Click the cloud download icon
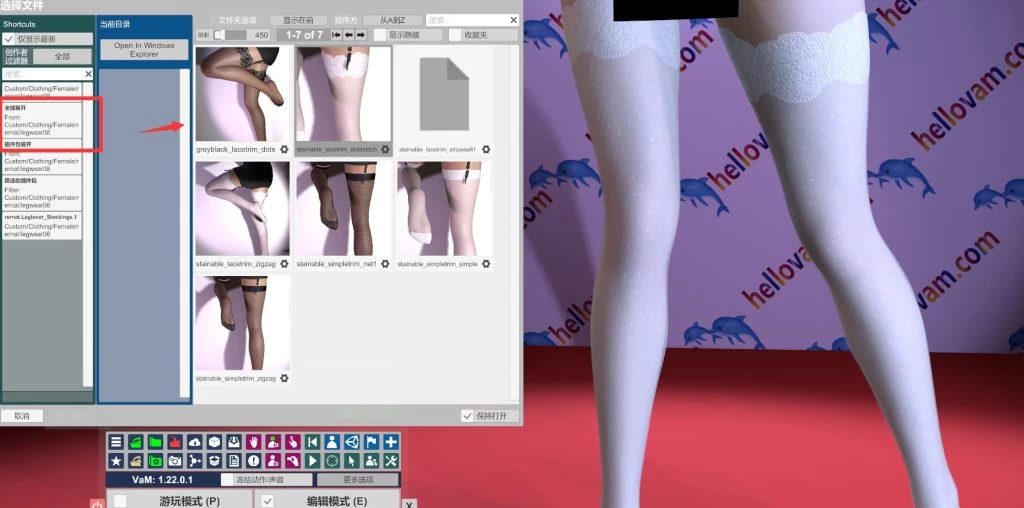Image resolution: width=1024 pixels, height=508 pixels. click(194, 442)
